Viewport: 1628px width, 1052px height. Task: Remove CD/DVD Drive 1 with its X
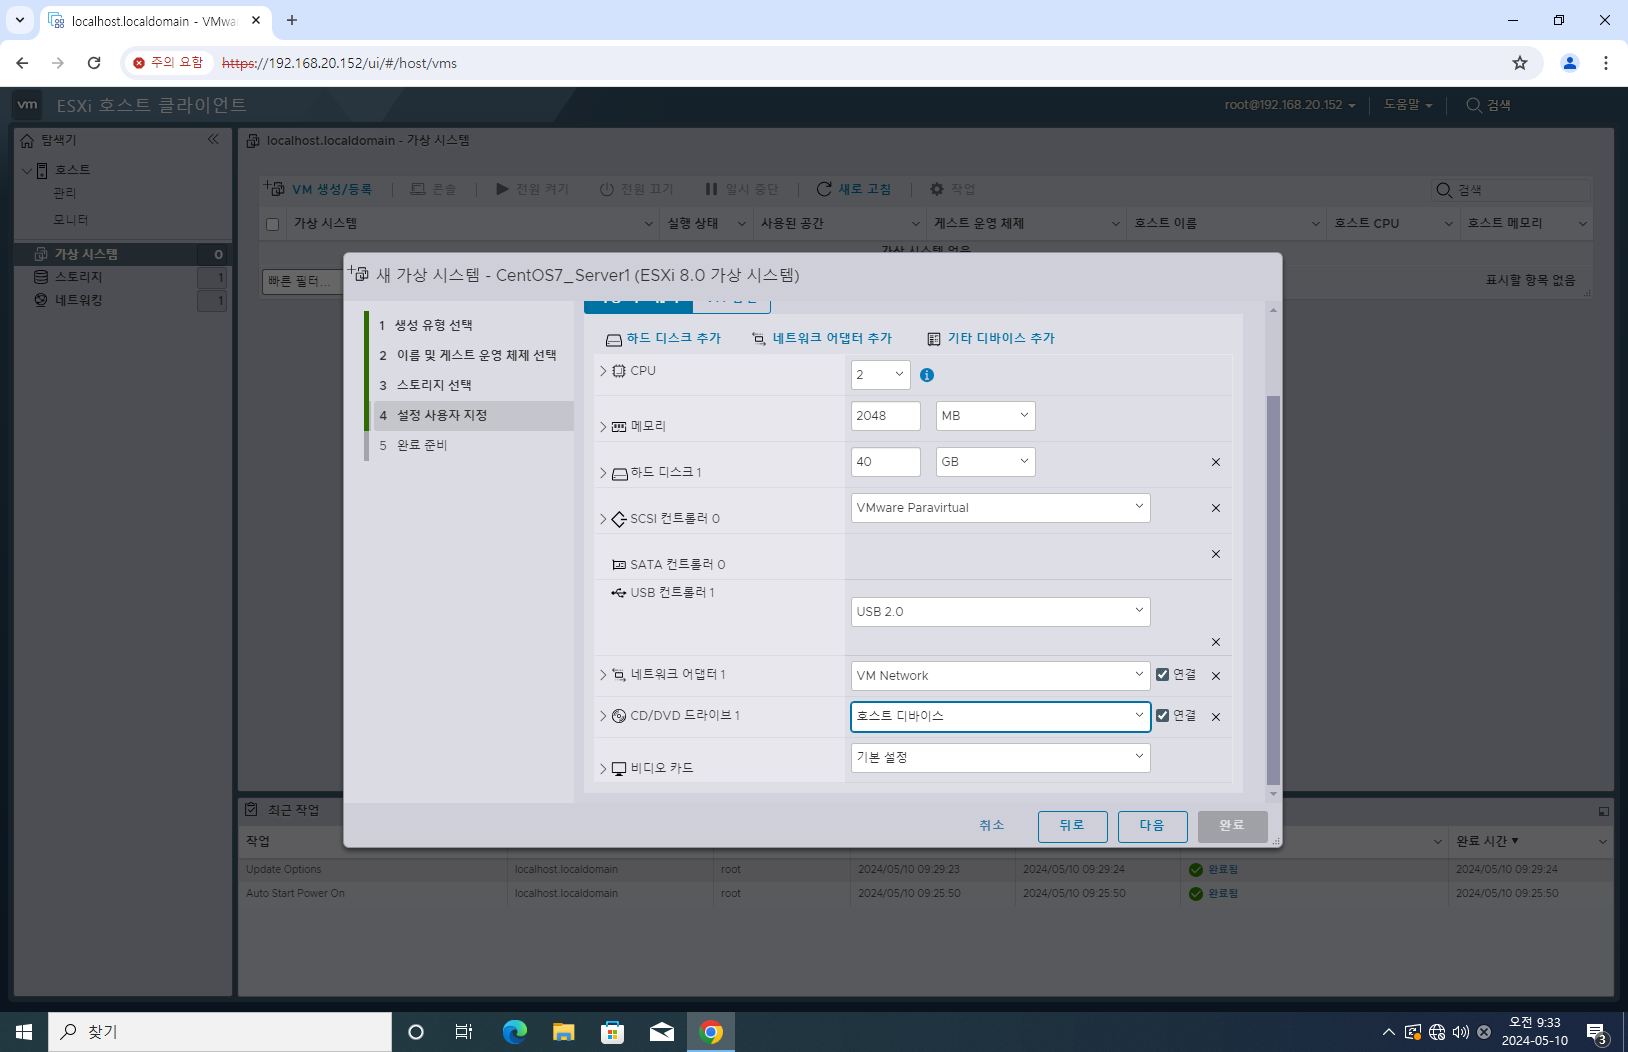(x=1216, y=717)
